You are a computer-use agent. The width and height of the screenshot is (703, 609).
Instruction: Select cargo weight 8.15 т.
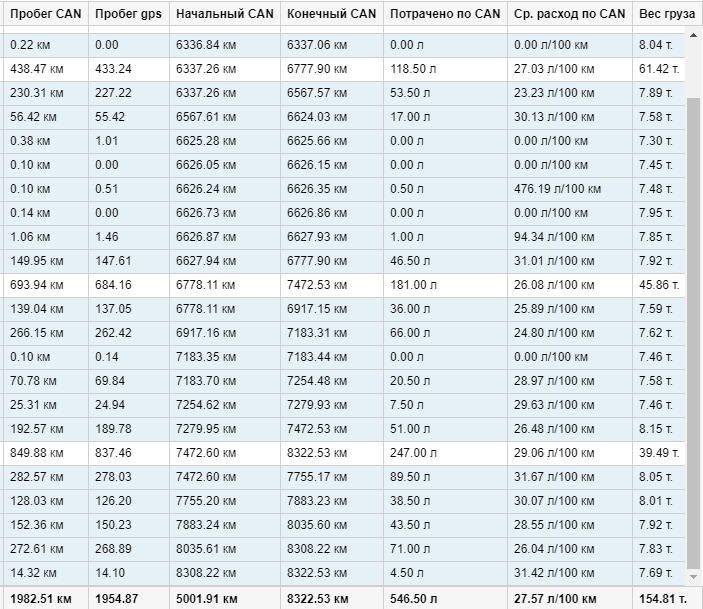pos(655,429)
